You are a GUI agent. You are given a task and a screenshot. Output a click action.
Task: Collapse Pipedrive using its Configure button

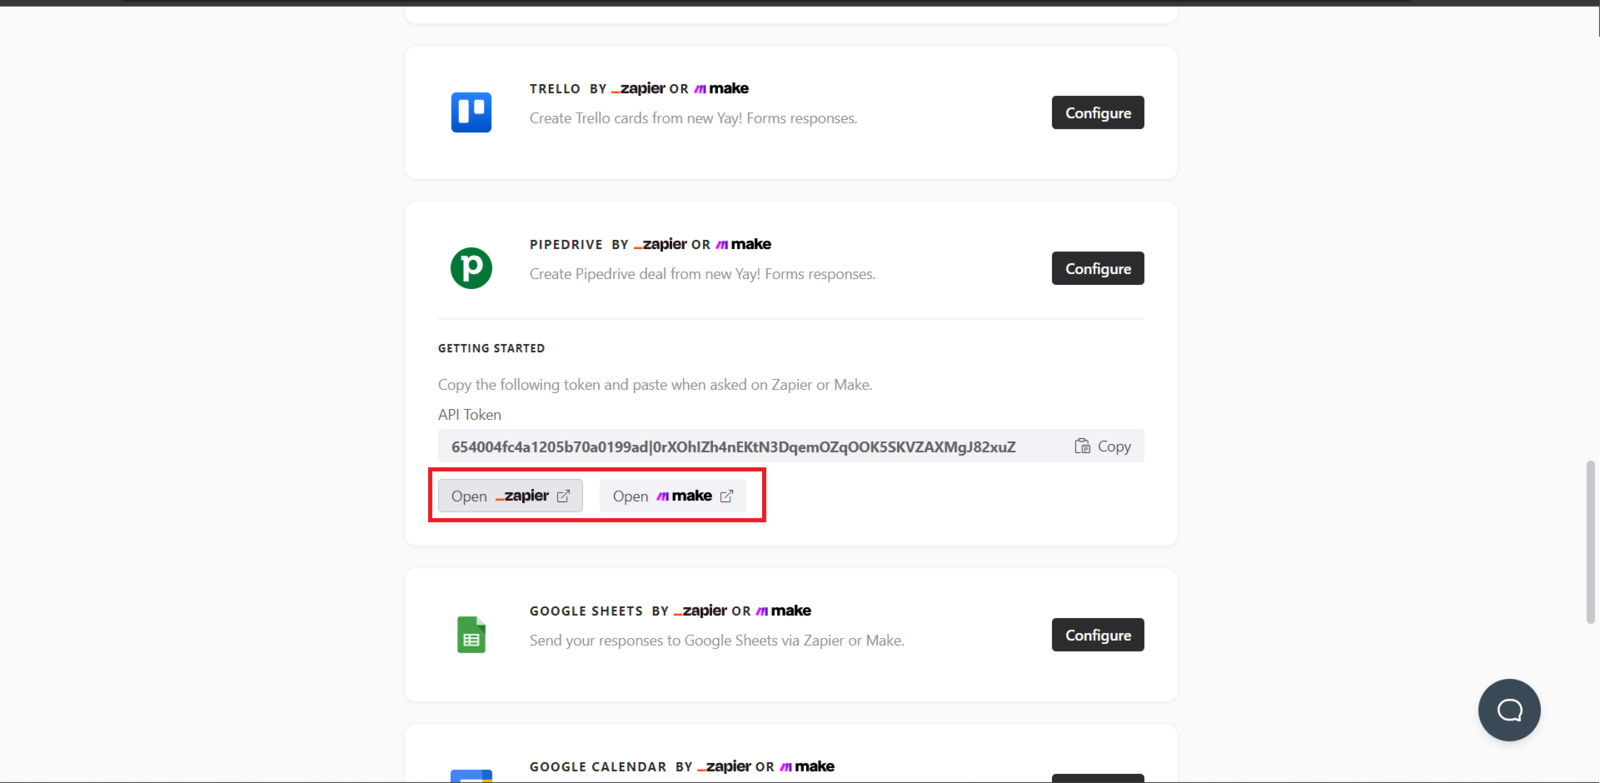pos(1097,269)
